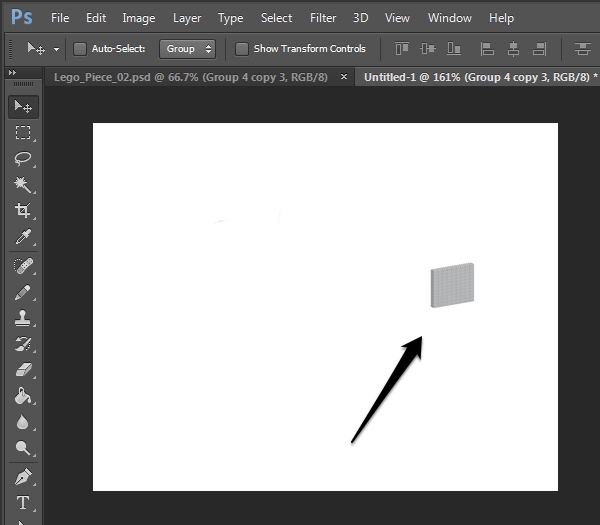
Task: Click the Align horizontal centers icon
Action: click(513, 49)
